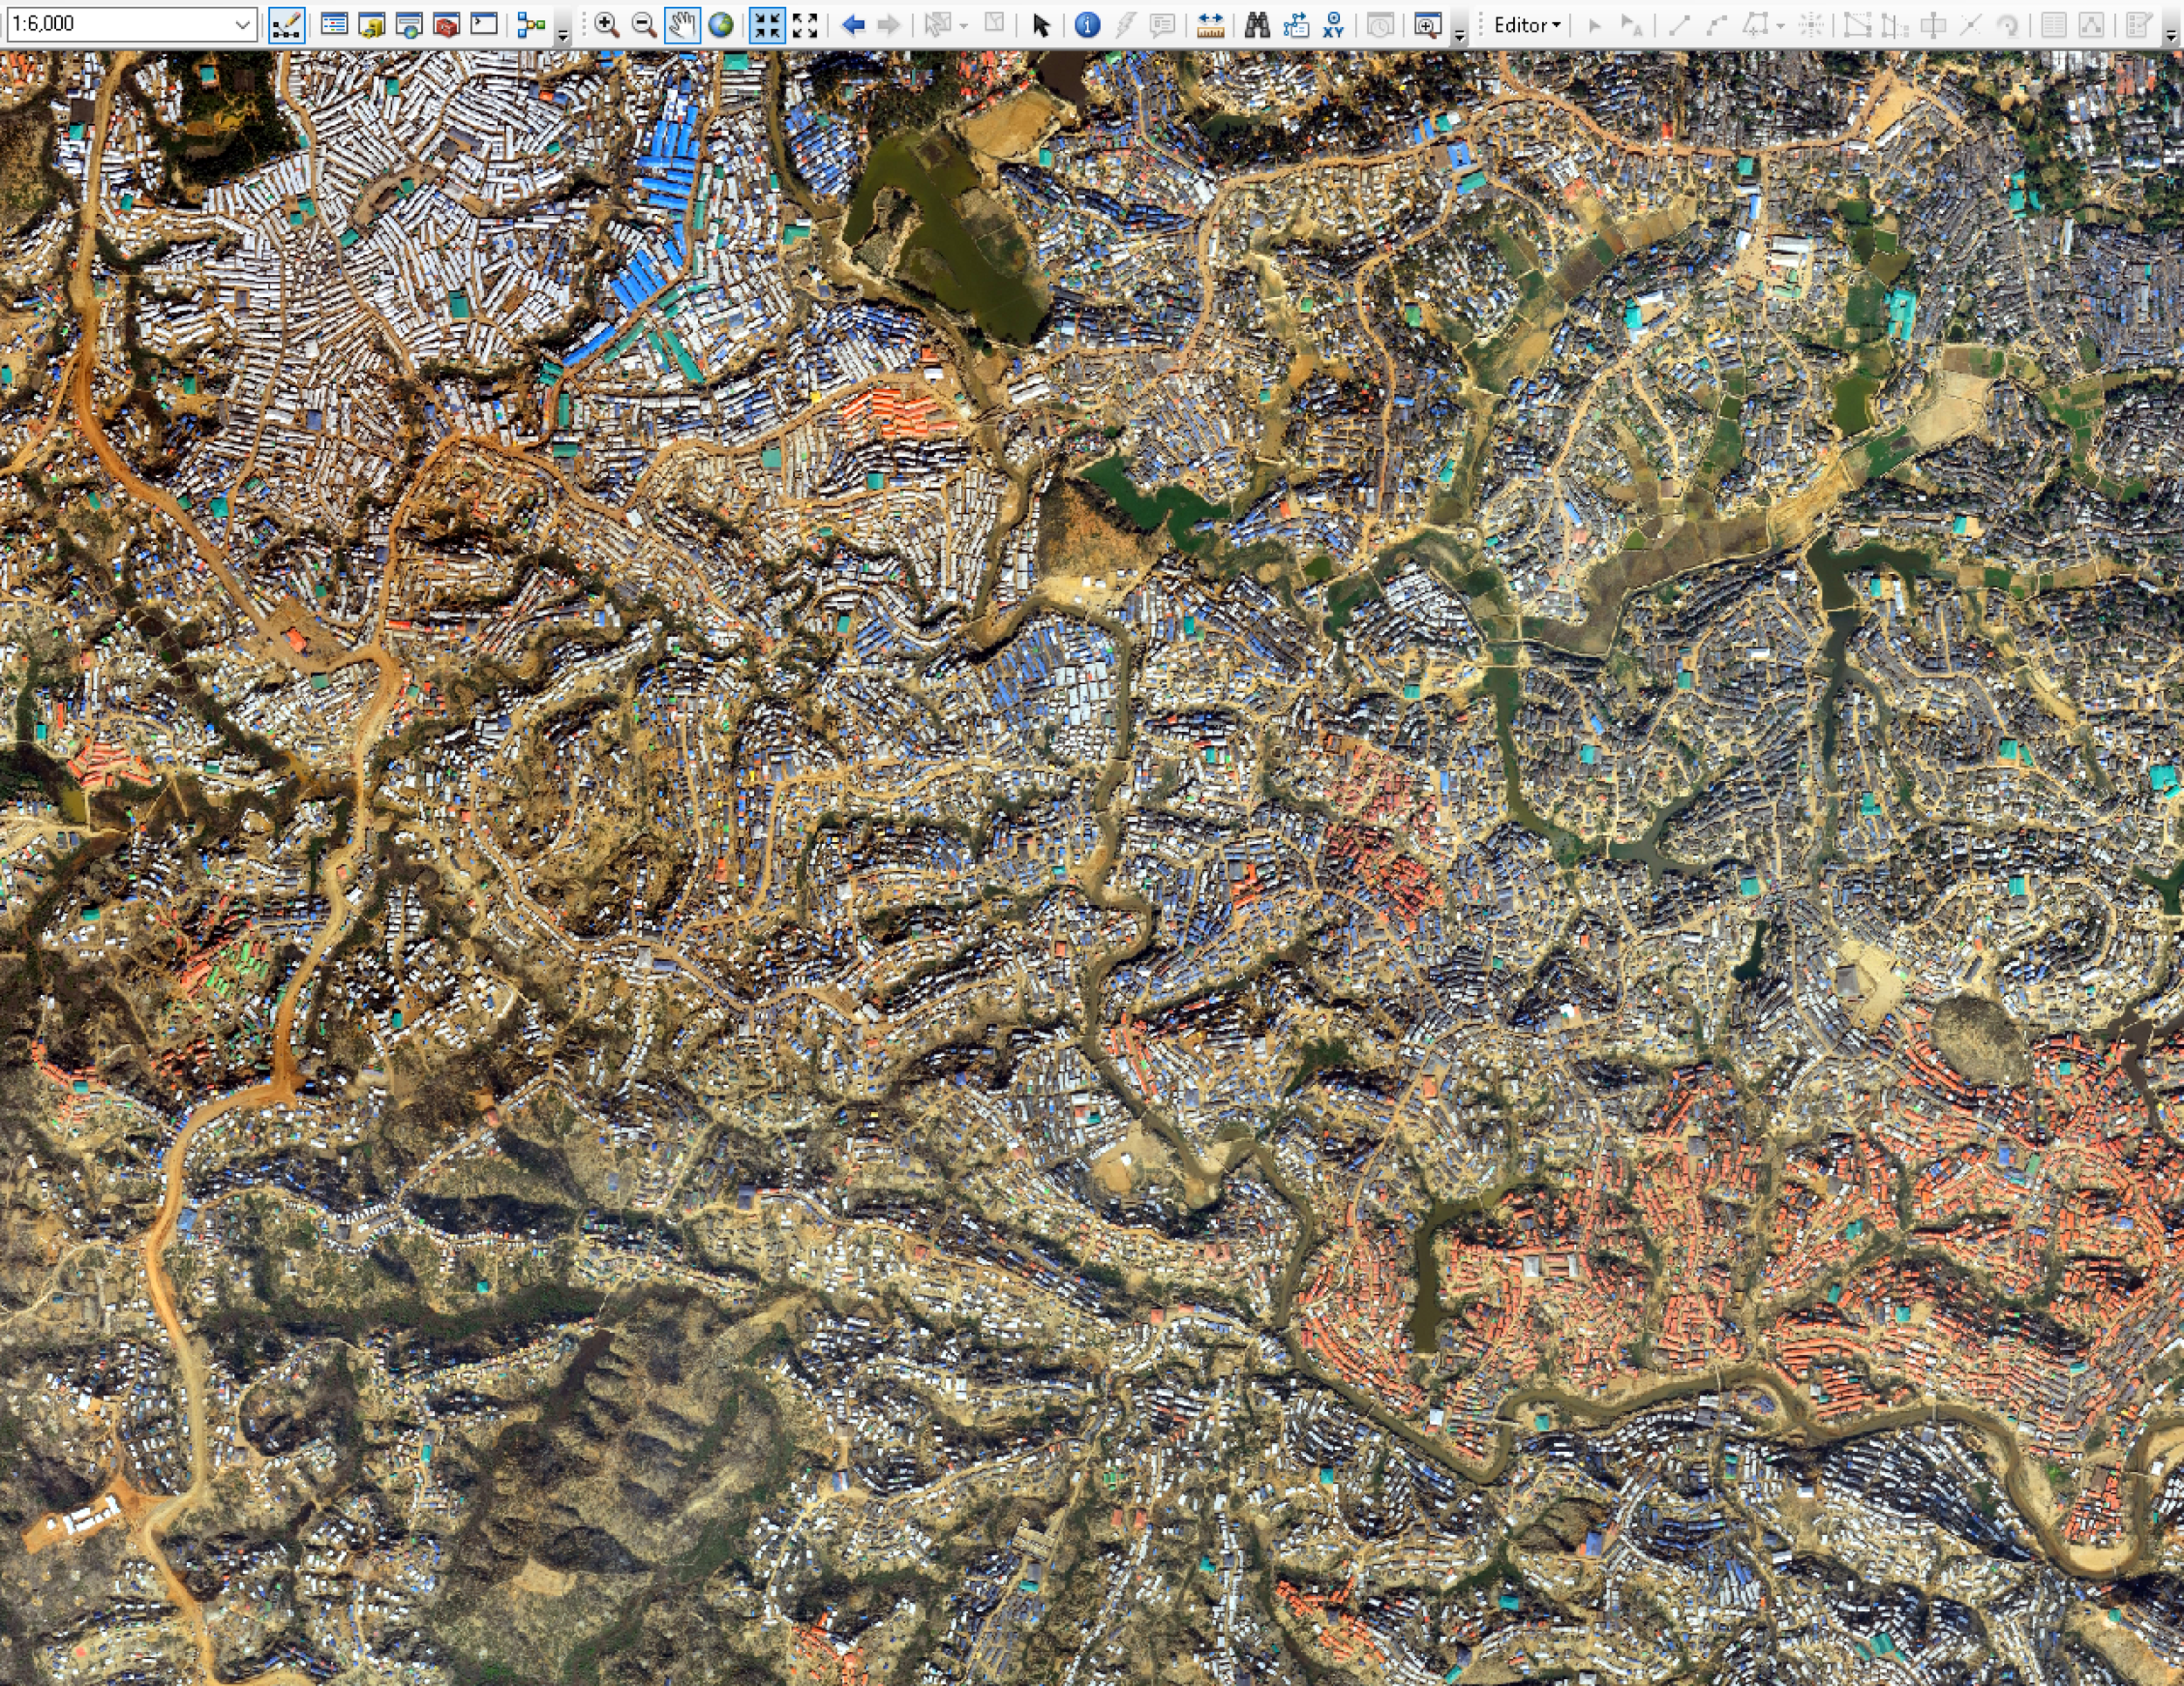The height and width of the screenshot is (1686, 2184).
Task: Select the Zoom In tool
Action: pyautogui.click(x=605, y=25)
